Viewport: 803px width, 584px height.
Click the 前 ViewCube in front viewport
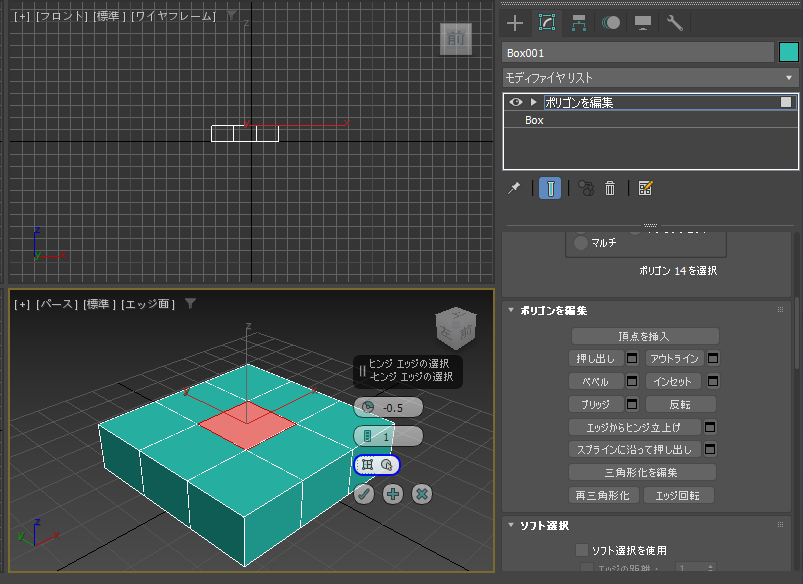coord(456,39)
